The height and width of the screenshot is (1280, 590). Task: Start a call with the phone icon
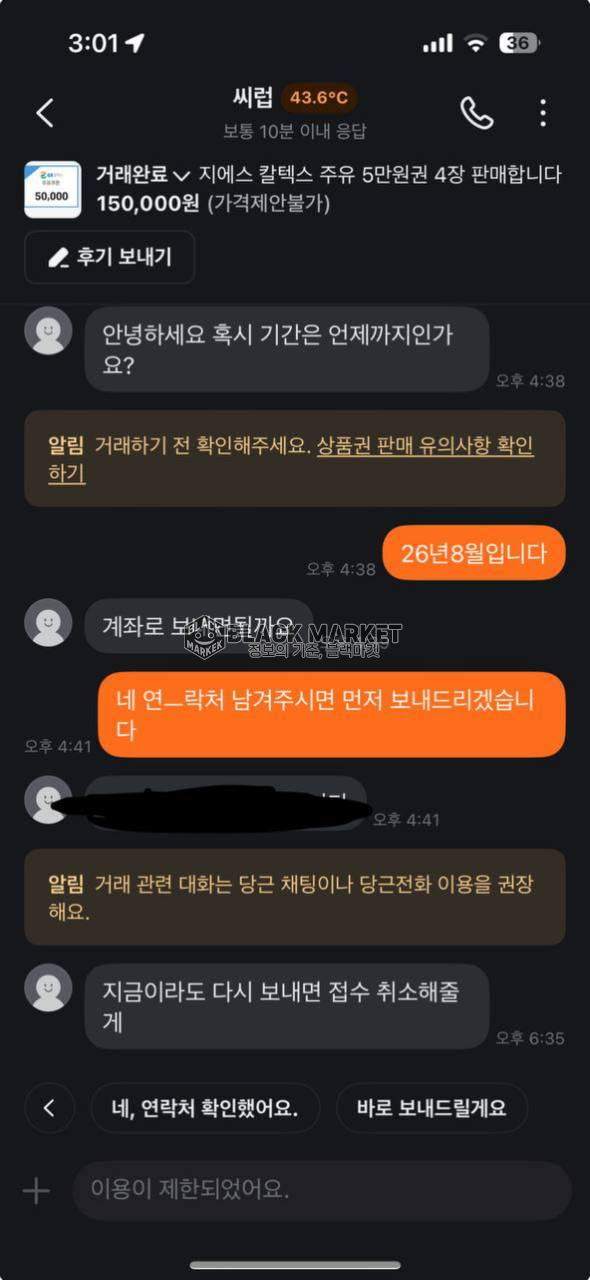point(477,113)
